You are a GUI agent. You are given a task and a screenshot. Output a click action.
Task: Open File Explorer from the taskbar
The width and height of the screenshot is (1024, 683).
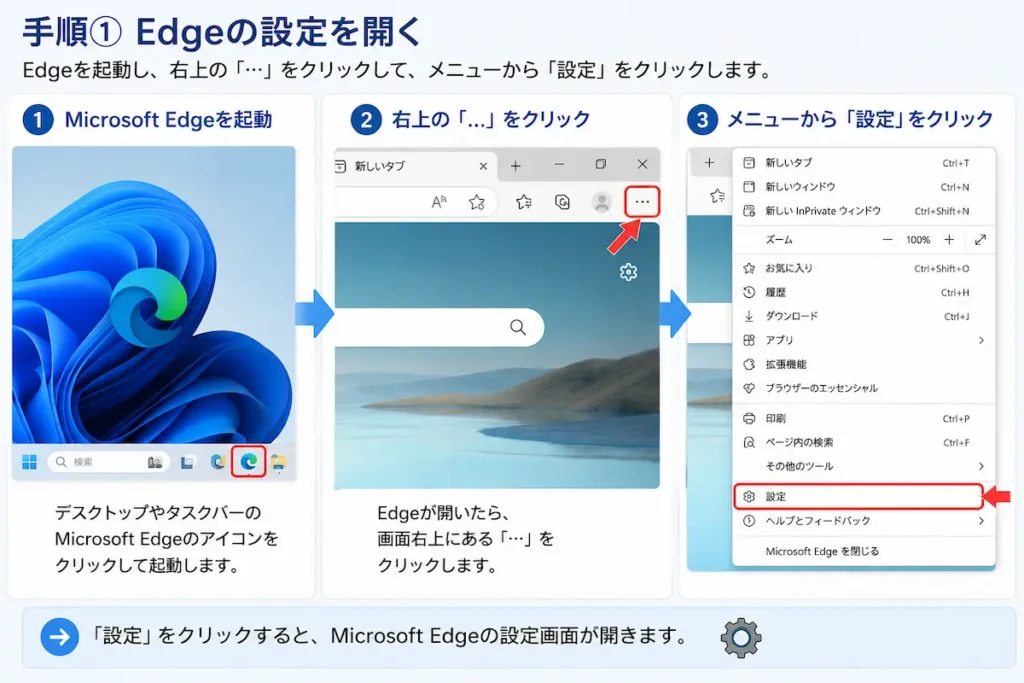point(279,462)
